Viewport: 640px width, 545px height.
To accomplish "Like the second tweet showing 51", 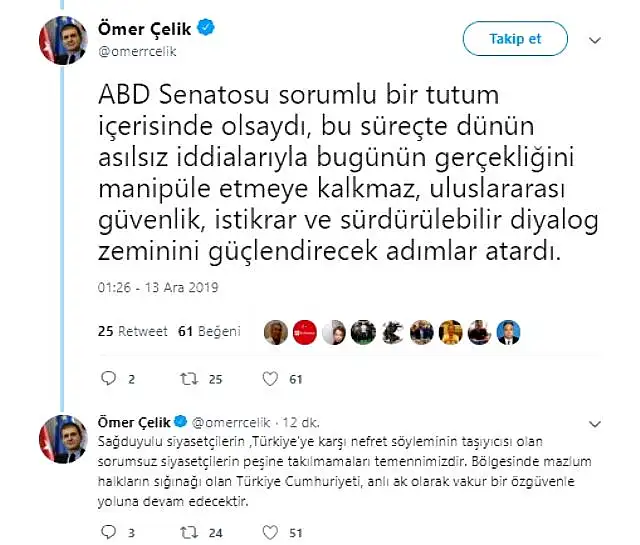I will pos(270,532).
